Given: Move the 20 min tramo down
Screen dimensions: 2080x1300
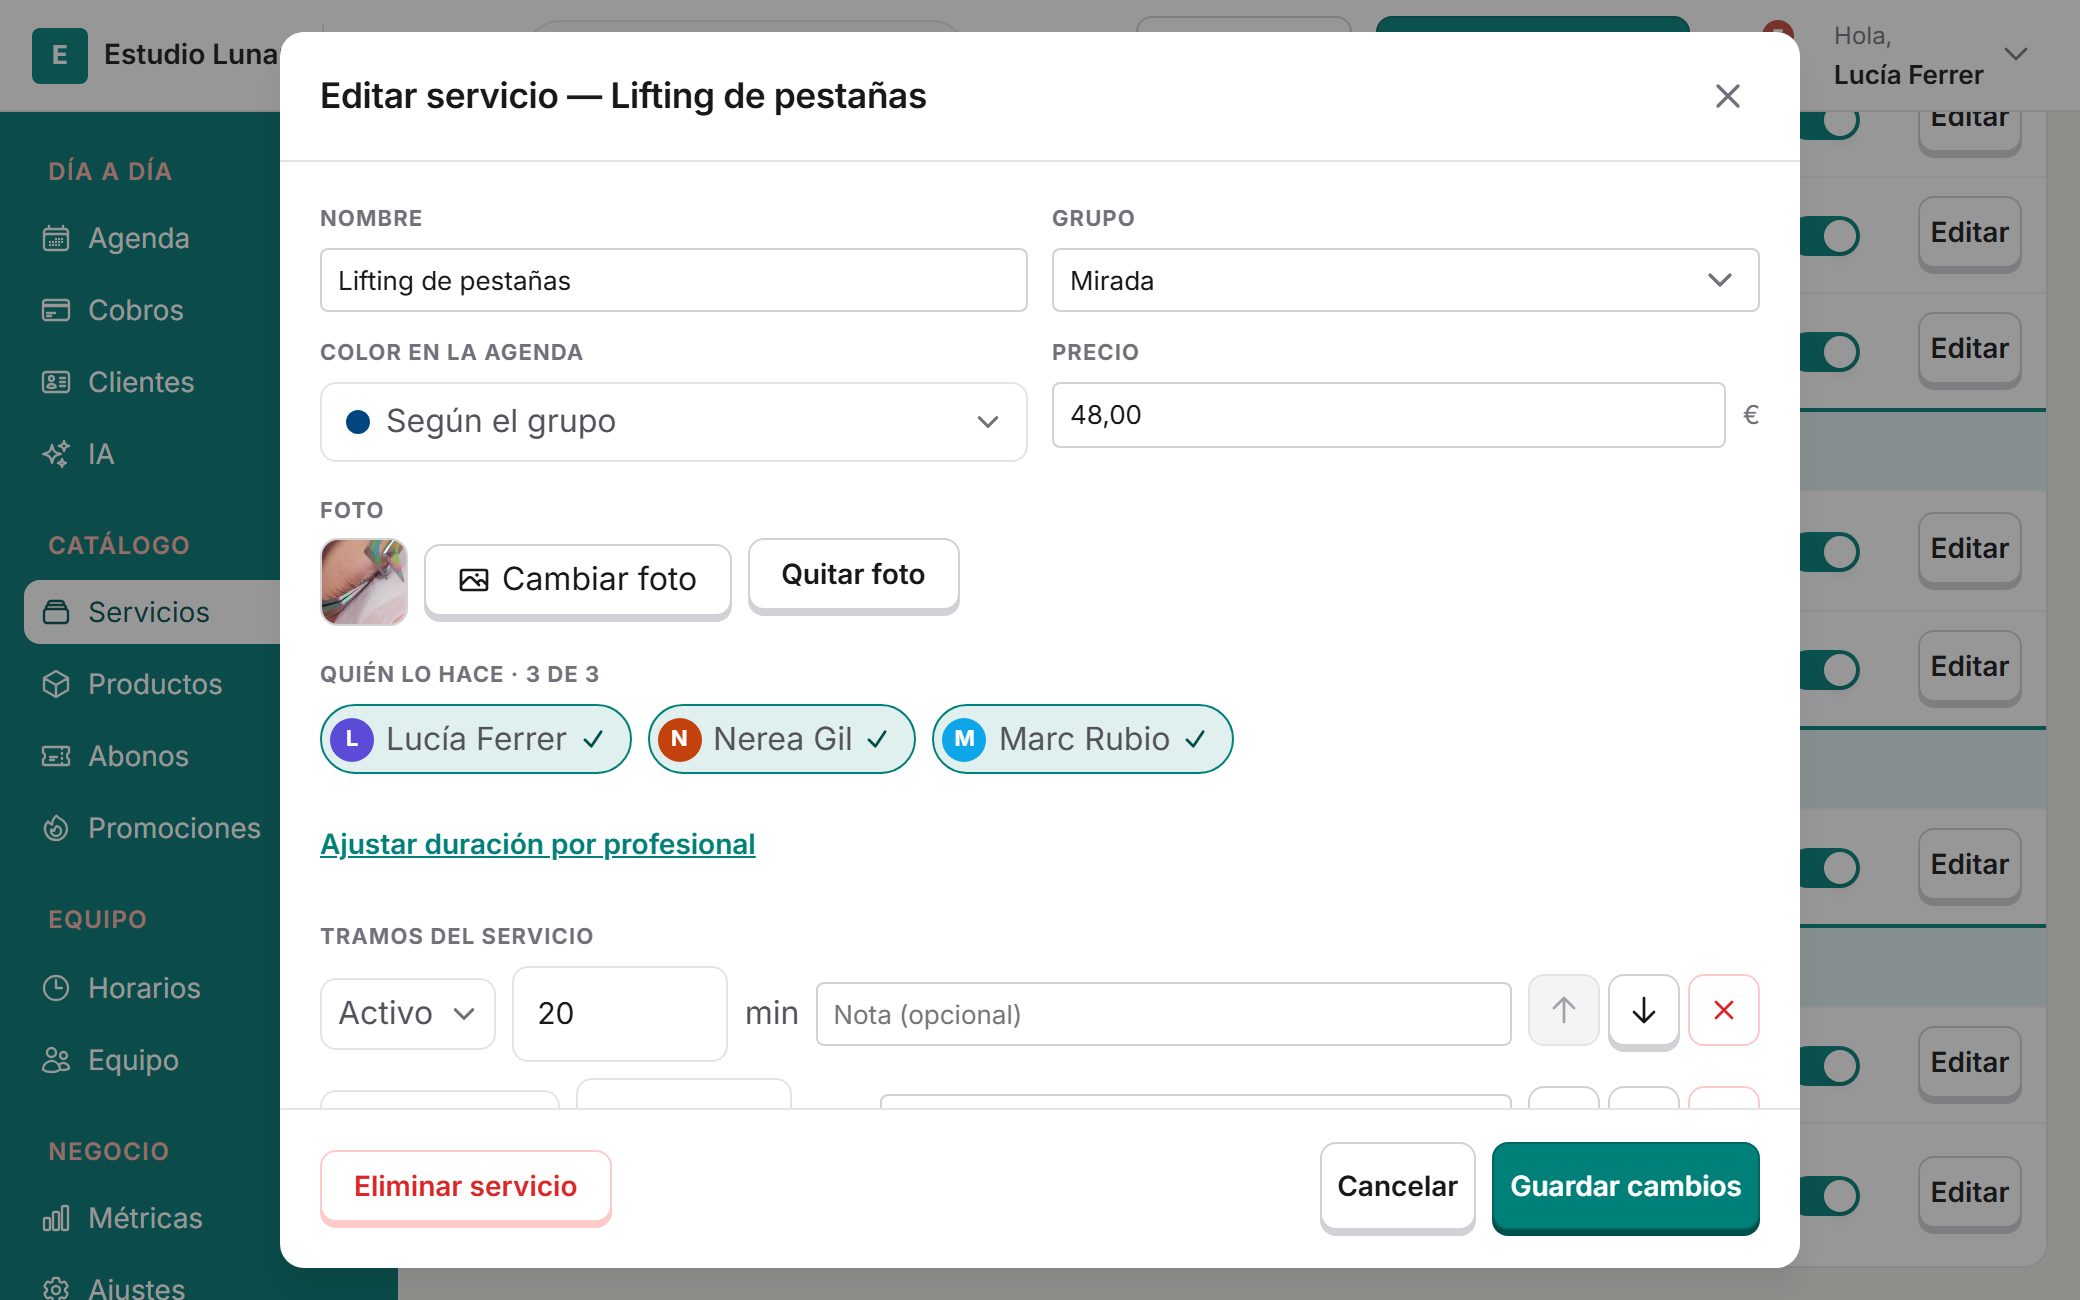Looking at the screenshot, I should pyautogui.click(x=1643, y=1011).
